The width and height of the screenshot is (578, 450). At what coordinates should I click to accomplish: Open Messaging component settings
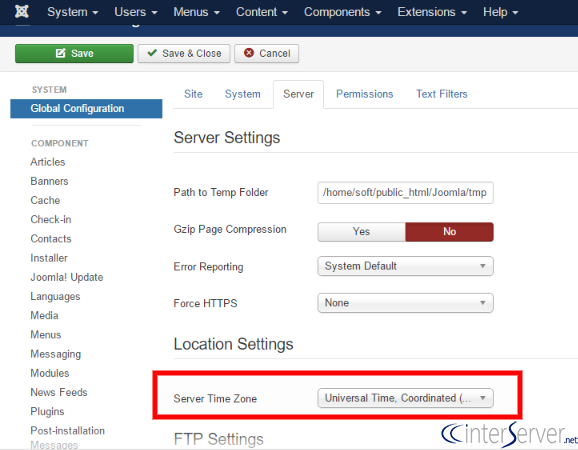click(x=56, y=354)
